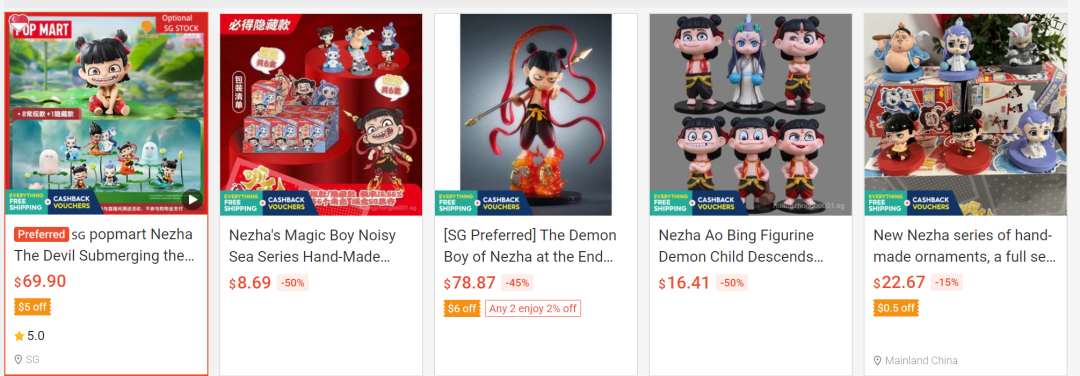Click the $6 off voucher tag

point(462,309)
